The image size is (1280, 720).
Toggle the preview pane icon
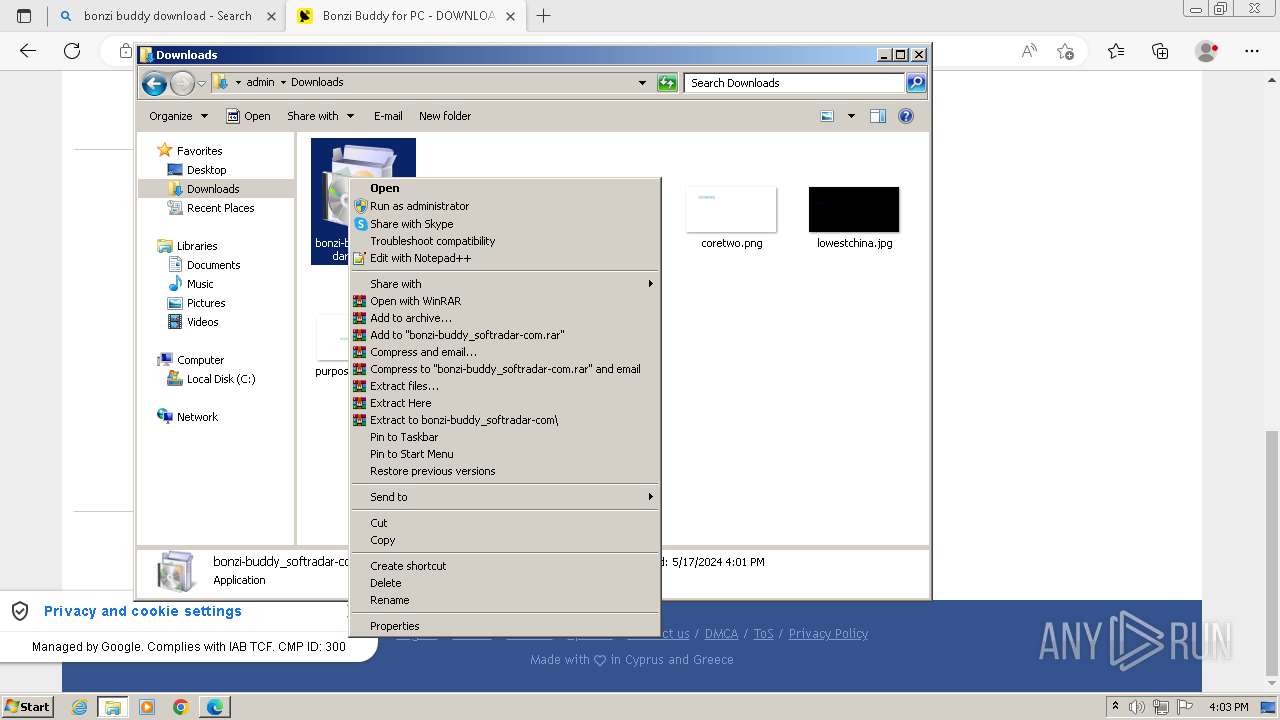(878, 116)
